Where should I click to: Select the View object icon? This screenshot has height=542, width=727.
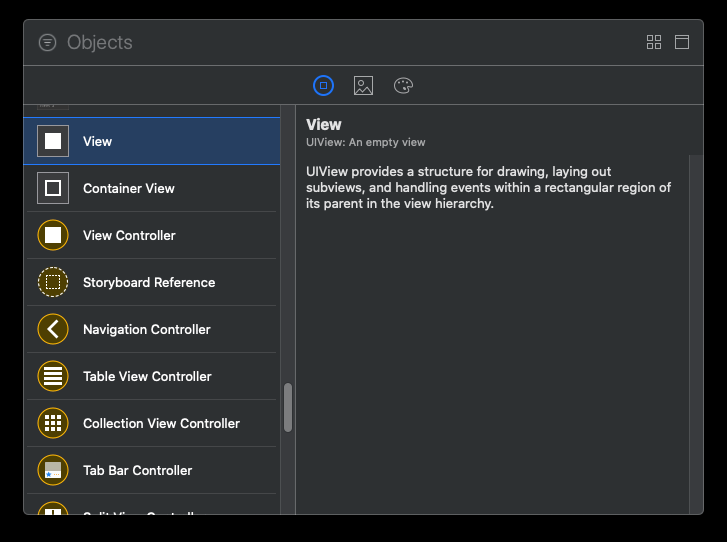[x=53, y=141]
